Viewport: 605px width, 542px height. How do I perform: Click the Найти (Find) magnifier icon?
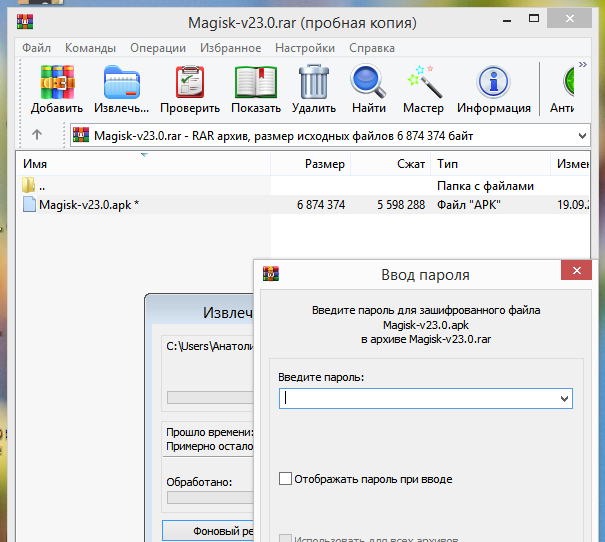point(368,81)
